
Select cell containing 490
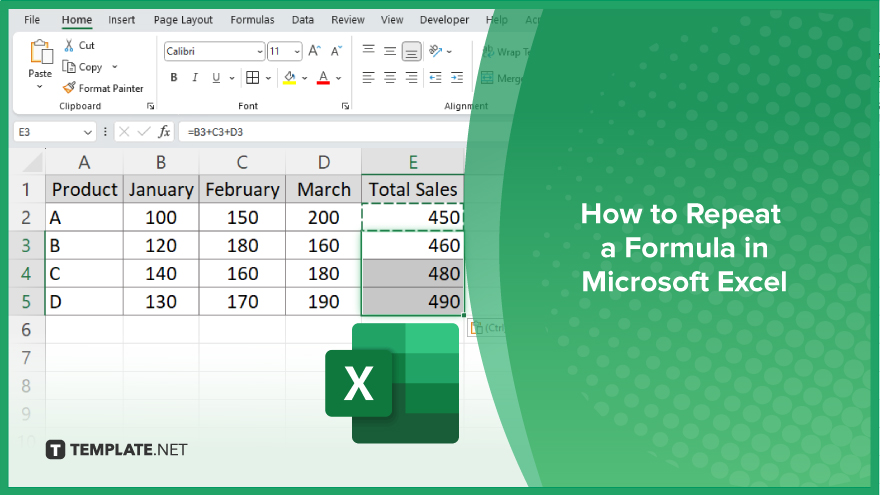click(x=413, y=301)
